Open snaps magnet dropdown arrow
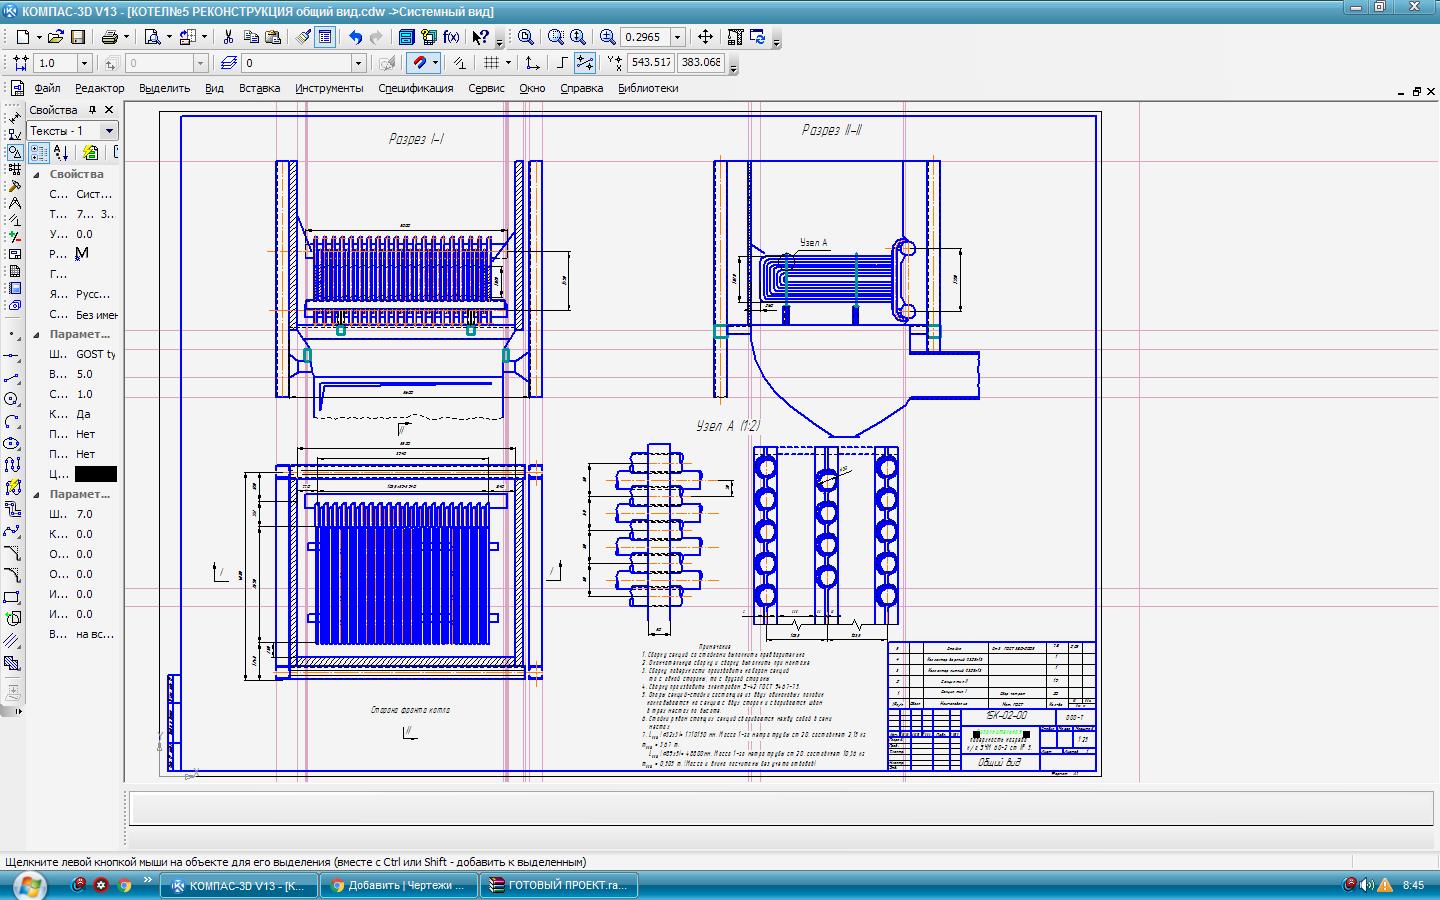1440x900 pixels. [435, 63]
